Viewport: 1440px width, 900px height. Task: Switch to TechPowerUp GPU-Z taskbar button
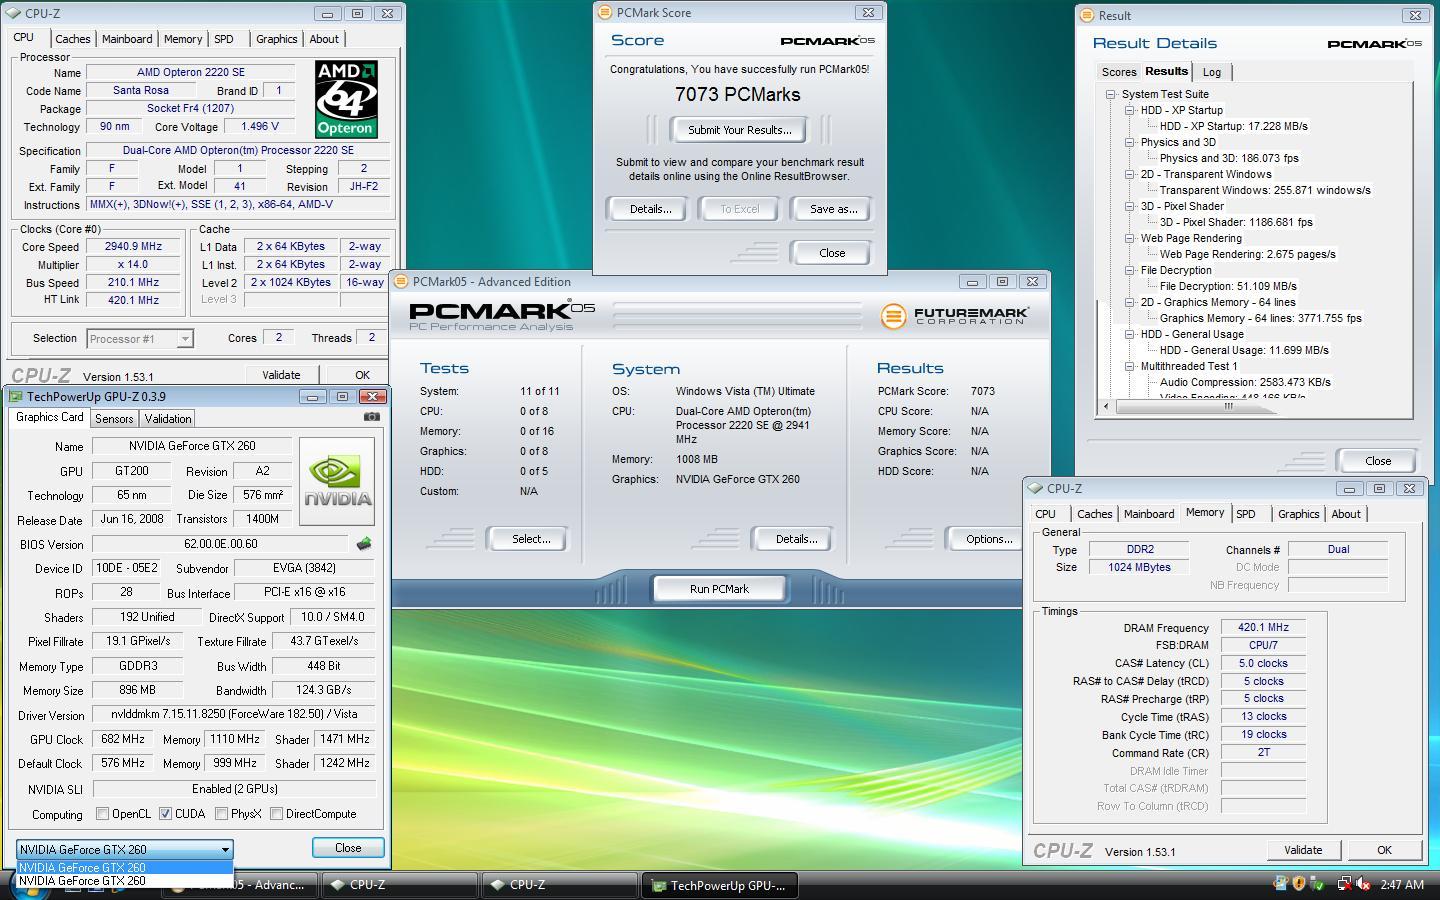click(x=718, y=885)
